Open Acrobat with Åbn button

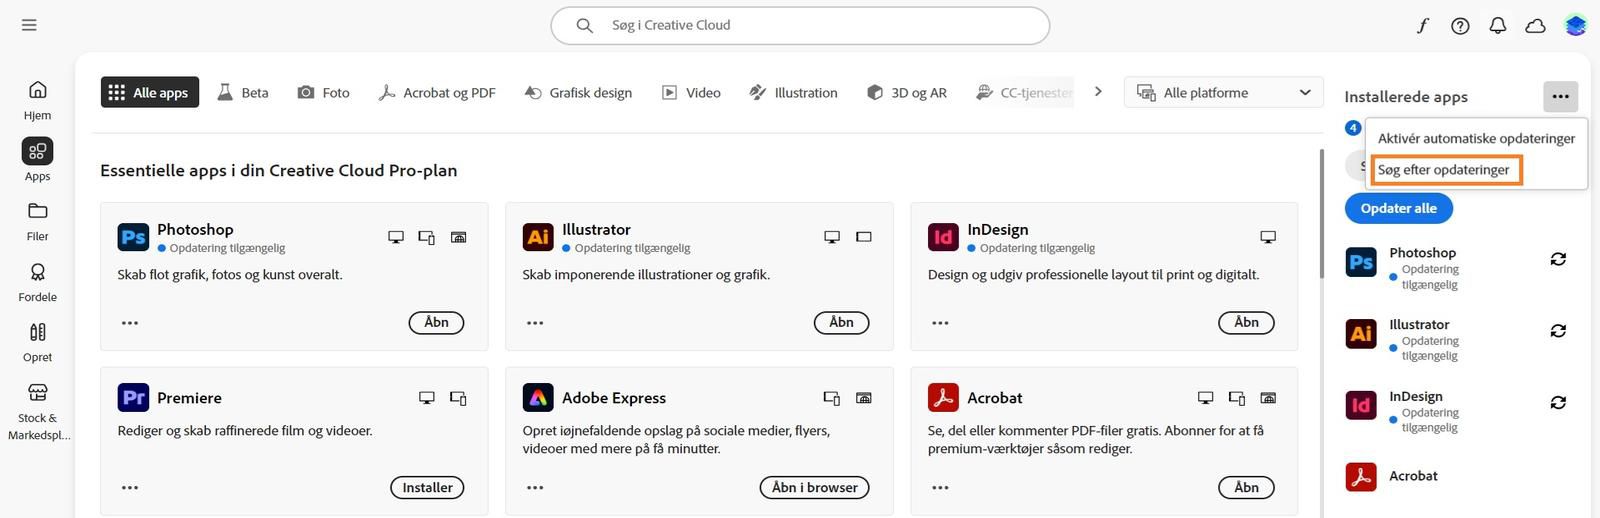pyautogui.click(x=1246, y=487)
